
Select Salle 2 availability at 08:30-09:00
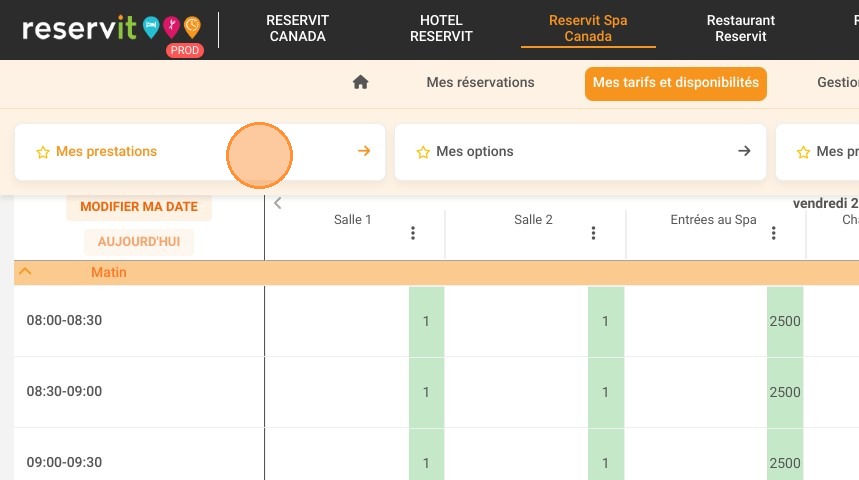(605, 392)
